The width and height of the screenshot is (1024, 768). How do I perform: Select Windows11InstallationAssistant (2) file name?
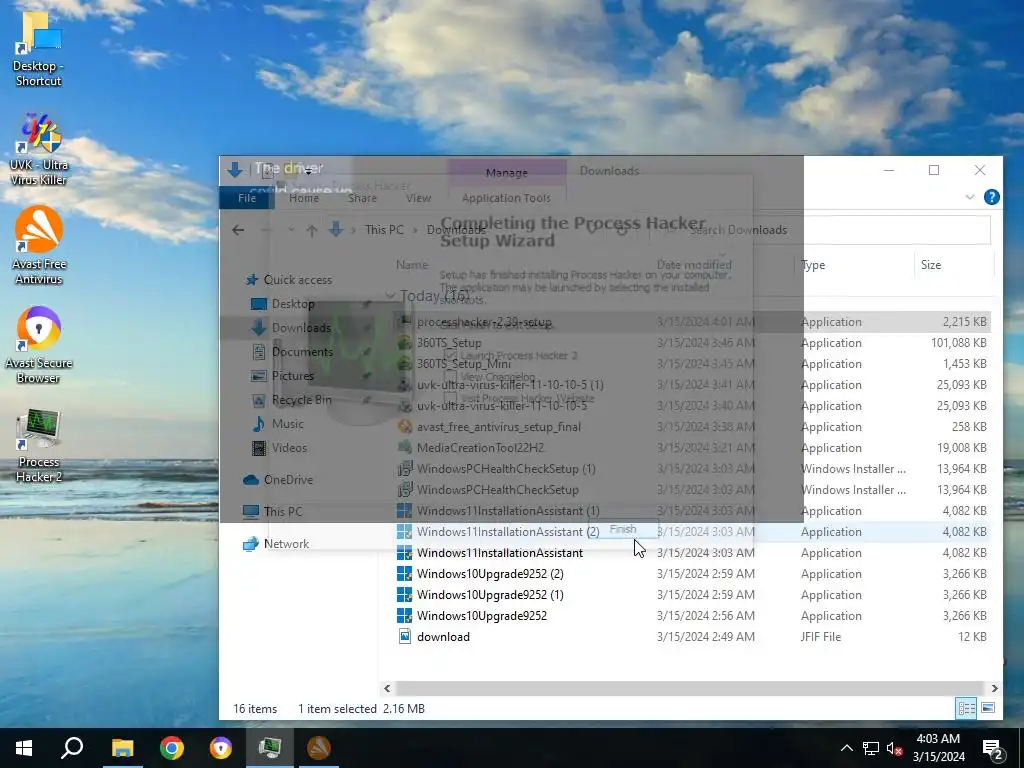[508, 532]
